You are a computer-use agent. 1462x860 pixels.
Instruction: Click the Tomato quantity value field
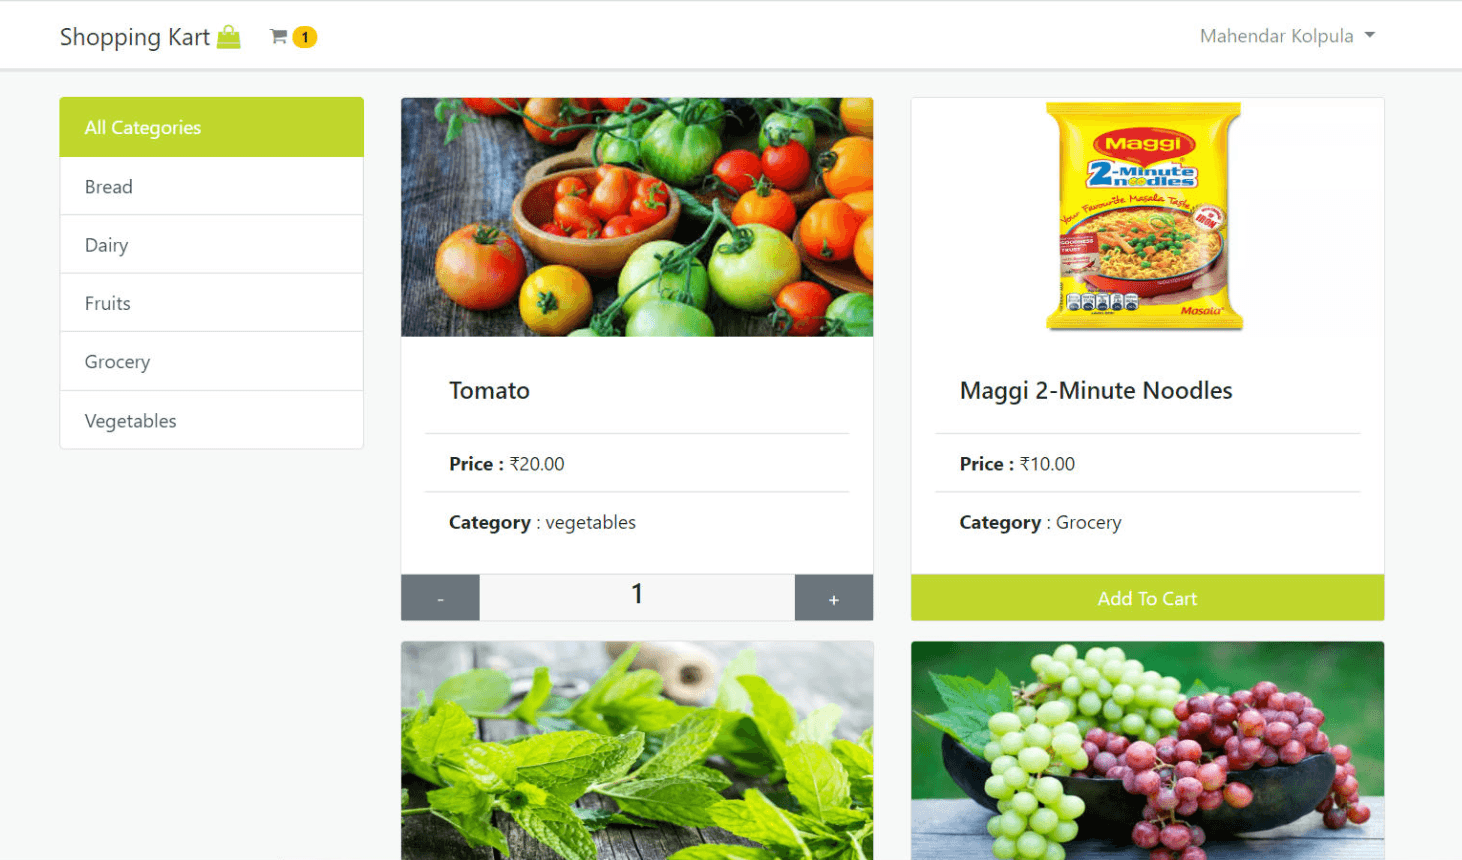point(637,597)
